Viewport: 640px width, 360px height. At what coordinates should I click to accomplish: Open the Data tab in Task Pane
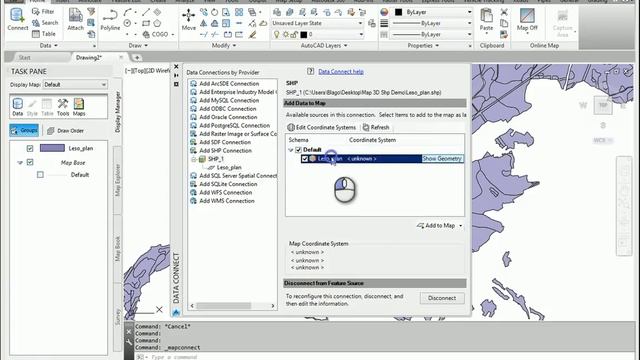click(18, 107)
